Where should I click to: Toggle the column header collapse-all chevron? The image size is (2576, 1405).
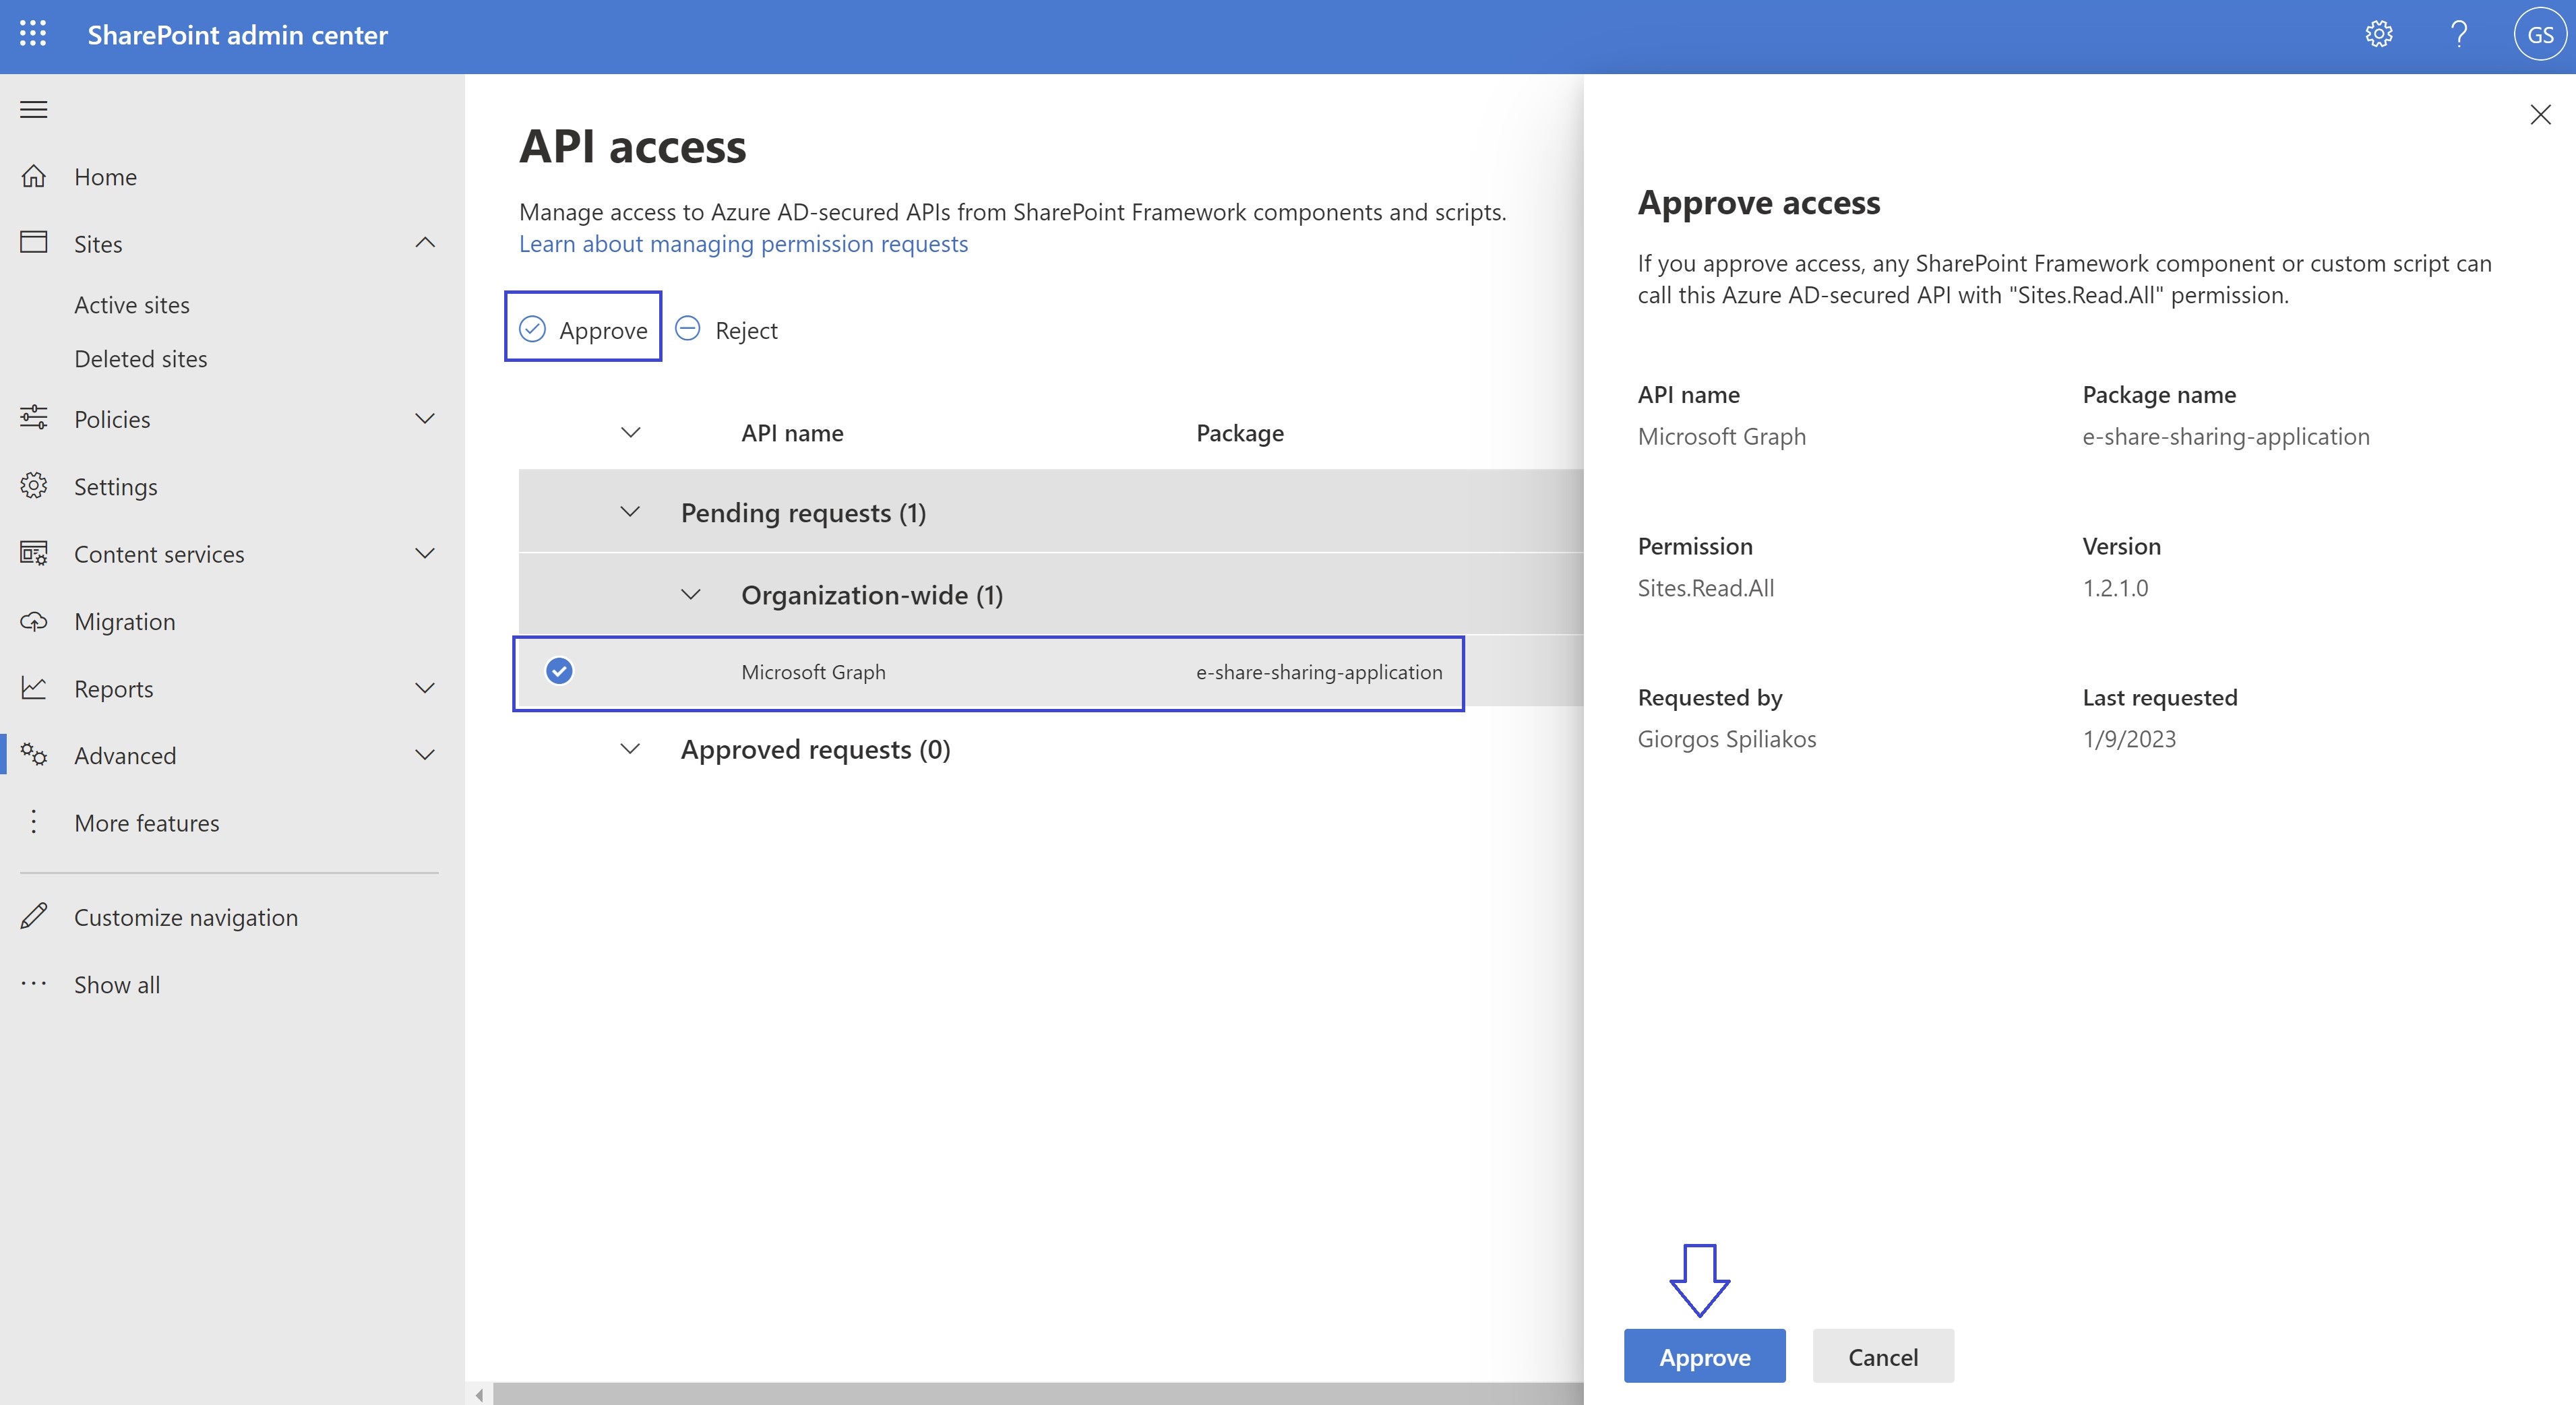coord(631,433)
